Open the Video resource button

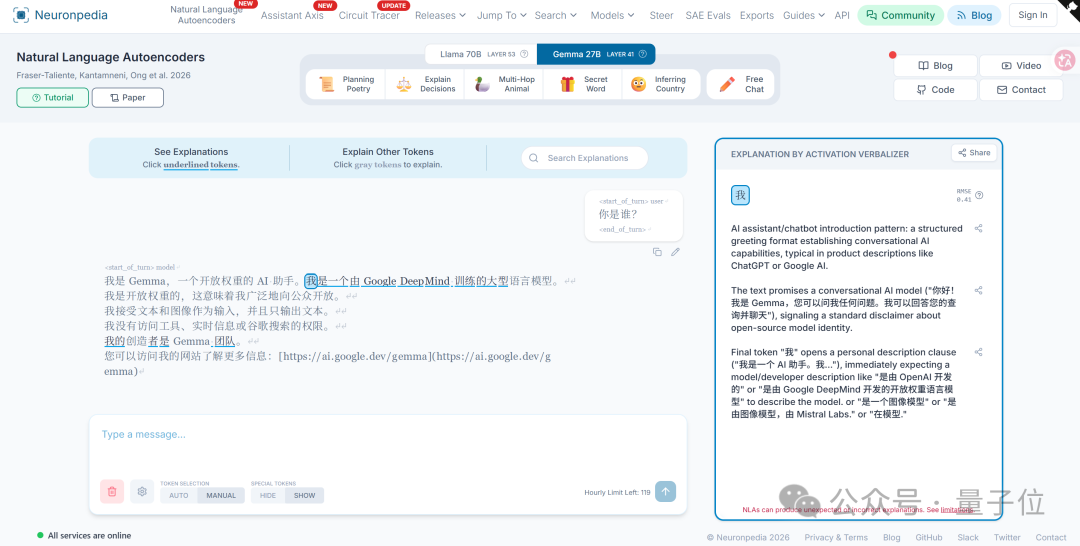pos(1021,65)
